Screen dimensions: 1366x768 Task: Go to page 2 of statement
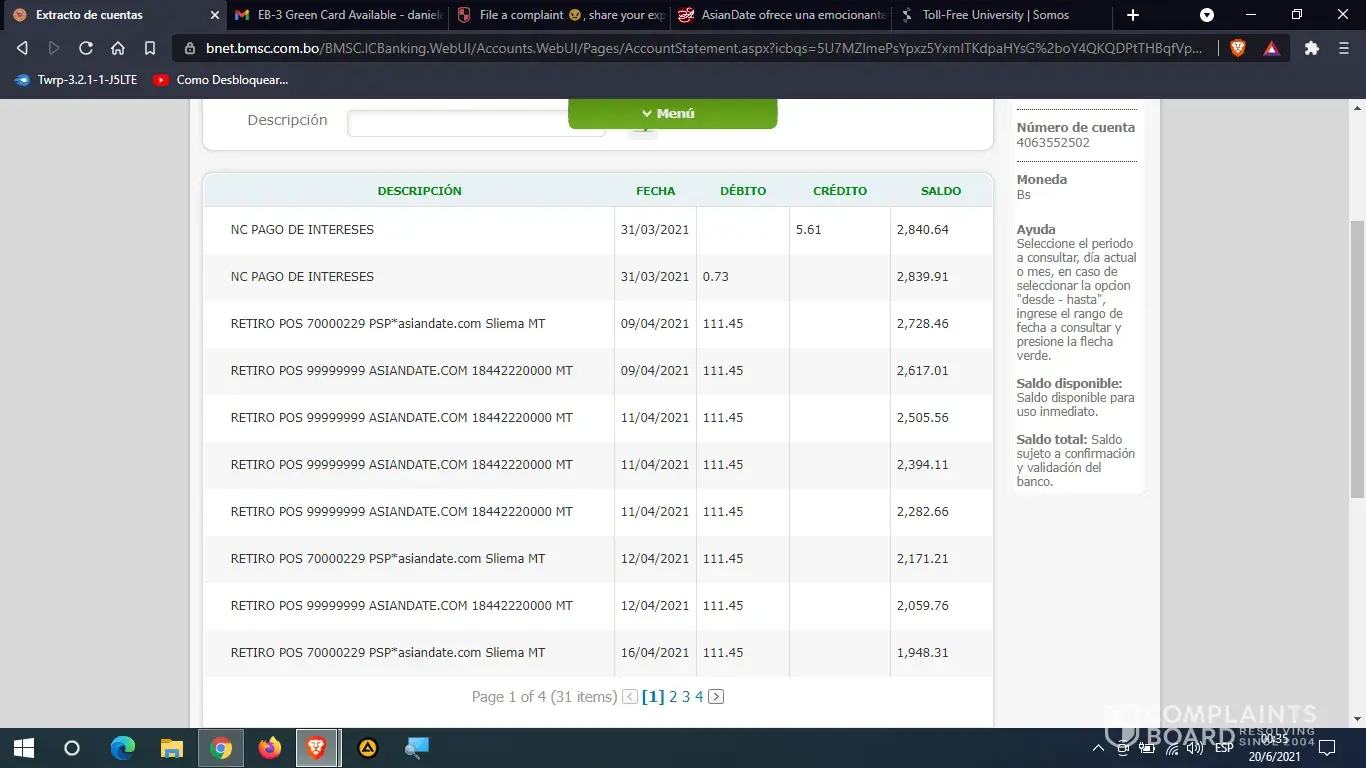pyautogui.click(x=673, y=697)
